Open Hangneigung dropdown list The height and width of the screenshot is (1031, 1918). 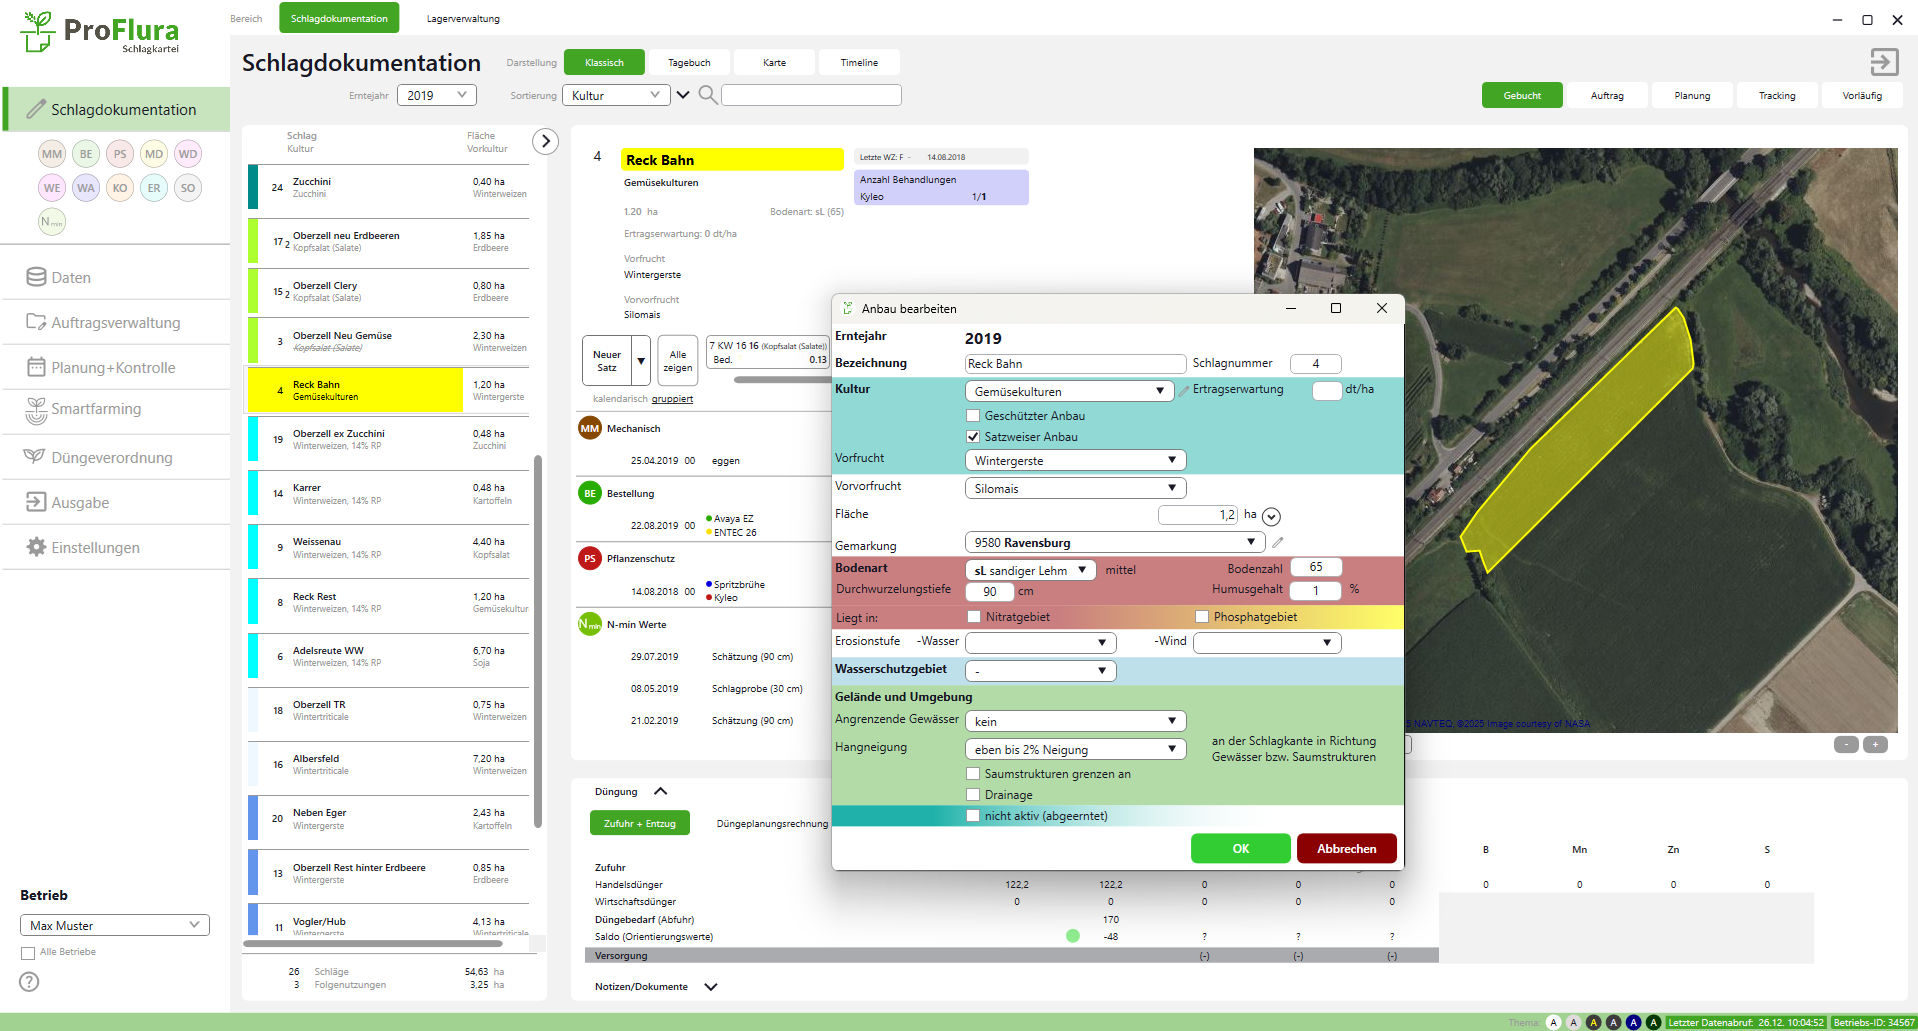click(x=1075, y=749)
